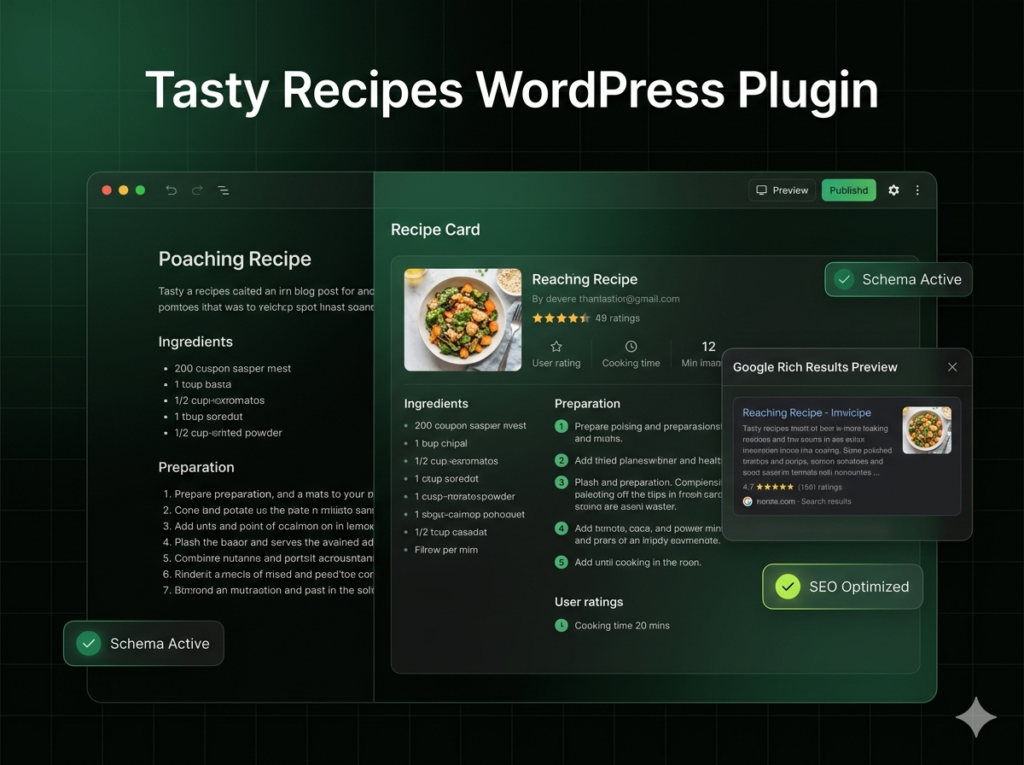Click the User ratings heading
This screenshot has width=1024, height=765.
[588, 602]
